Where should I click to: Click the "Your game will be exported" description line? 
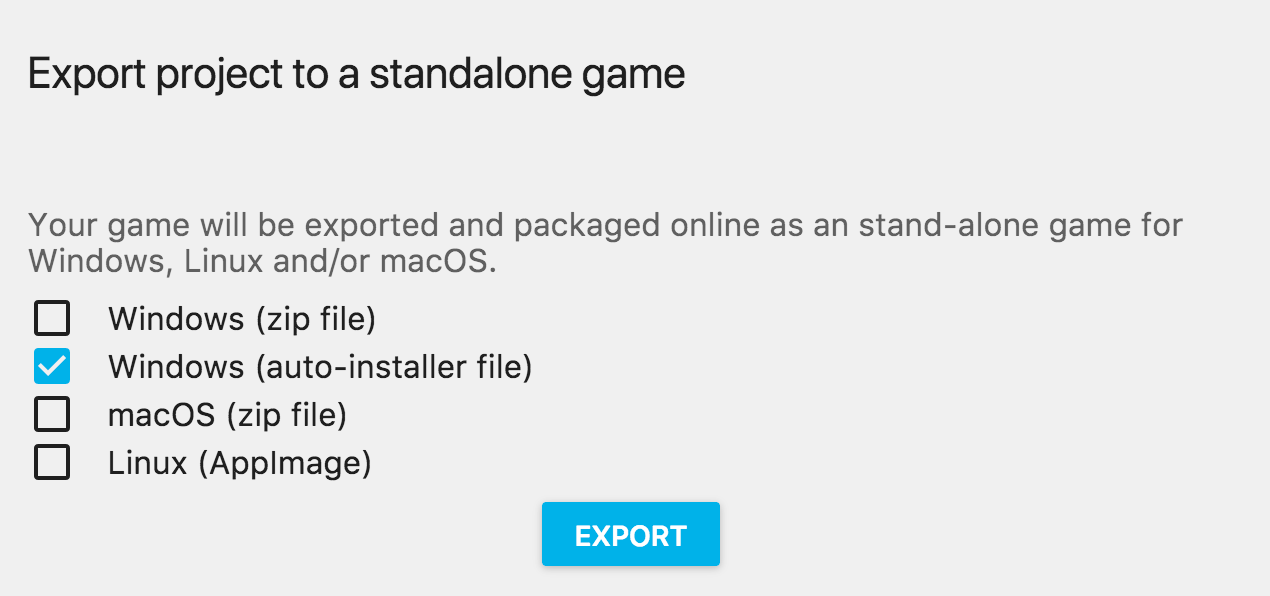[x=605, y=225]
